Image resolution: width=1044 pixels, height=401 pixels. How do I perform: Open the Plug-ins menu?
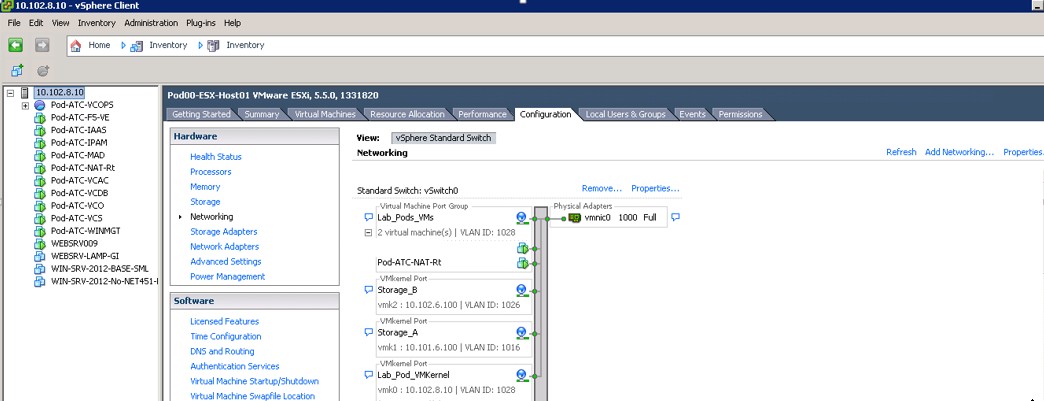(201, 22)
